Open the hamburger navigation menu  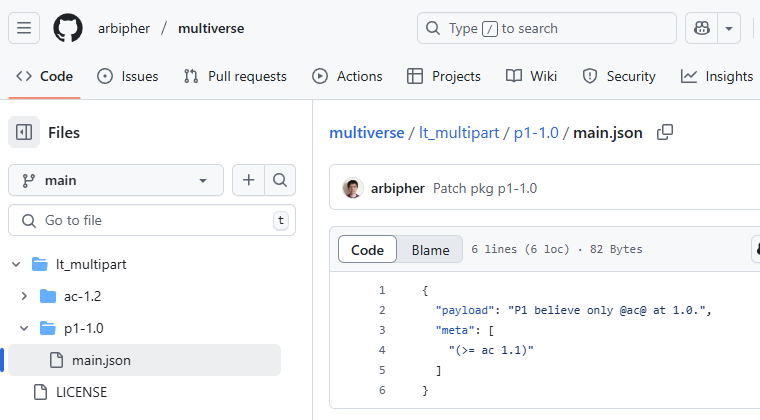point(25,28)
